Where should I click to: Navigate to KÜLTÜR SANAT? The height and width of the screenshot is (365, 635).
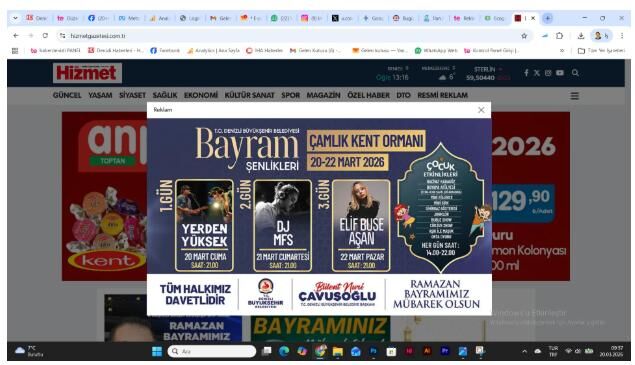point(249,95)
